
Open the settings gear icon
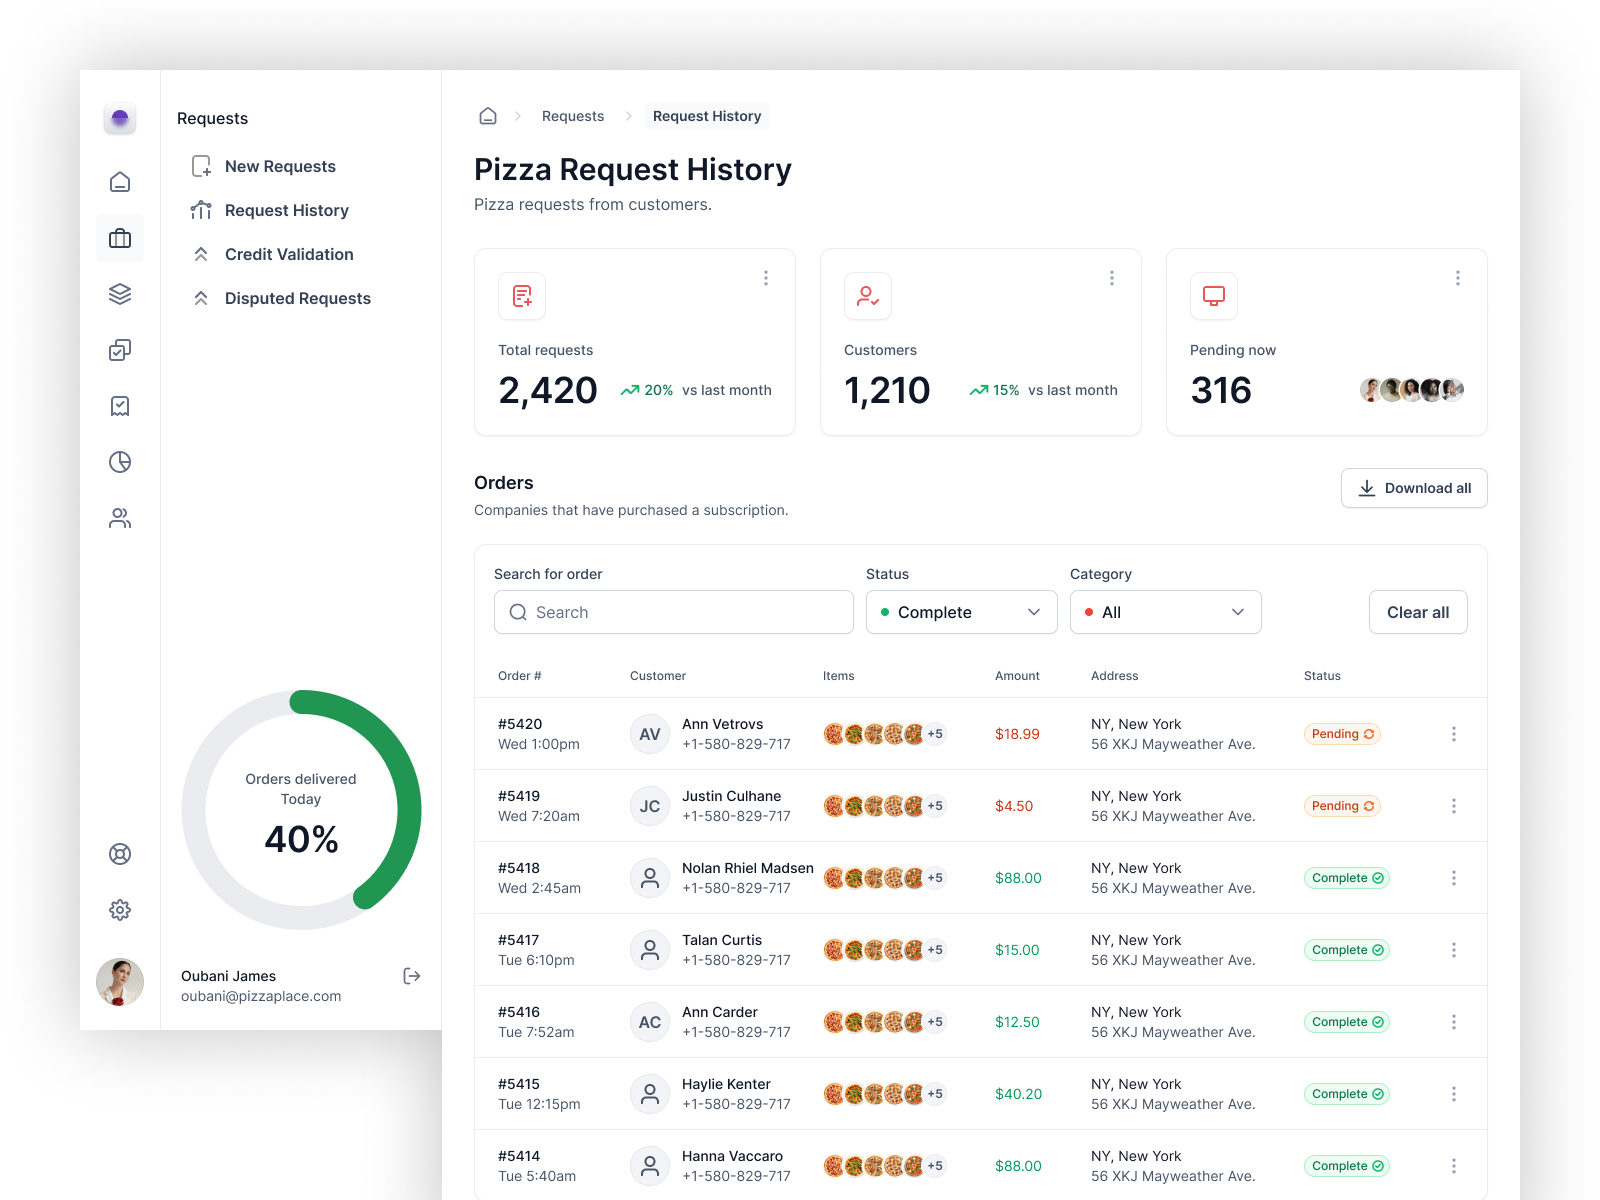point(120,909)
